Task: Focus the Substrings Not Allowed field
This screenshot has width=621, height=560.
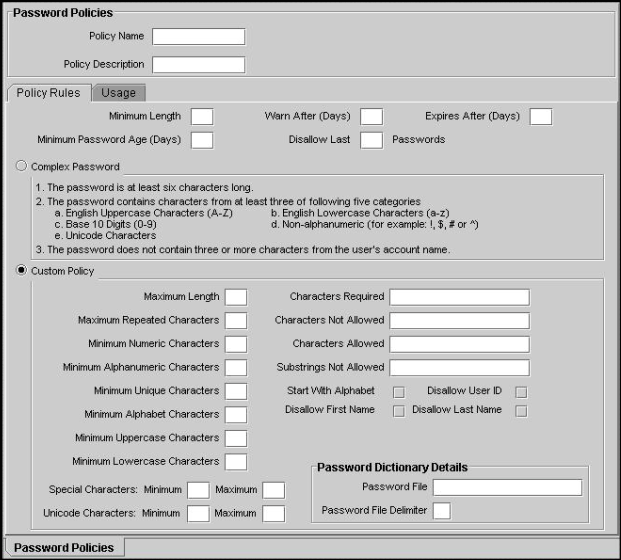Action: [x=459, y=368]
